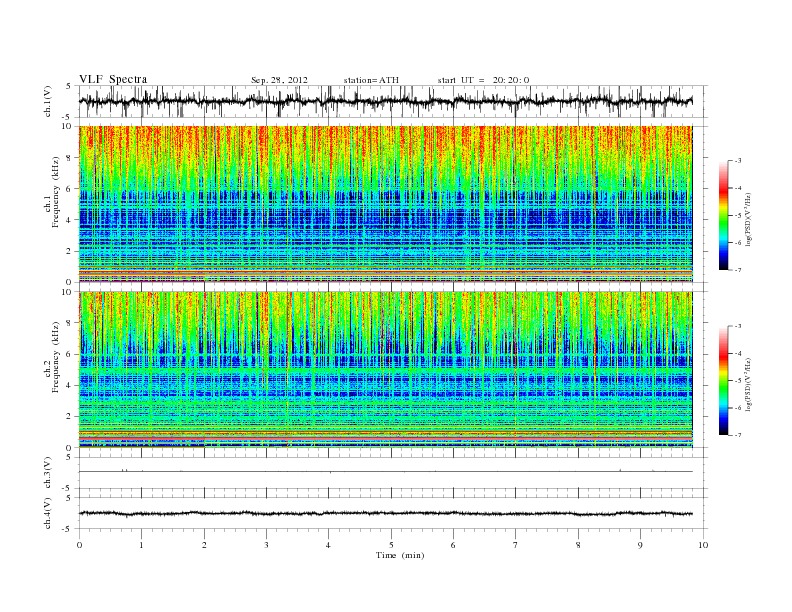
Task: Click the "station=ATH" header label
Action: [371, 80]
